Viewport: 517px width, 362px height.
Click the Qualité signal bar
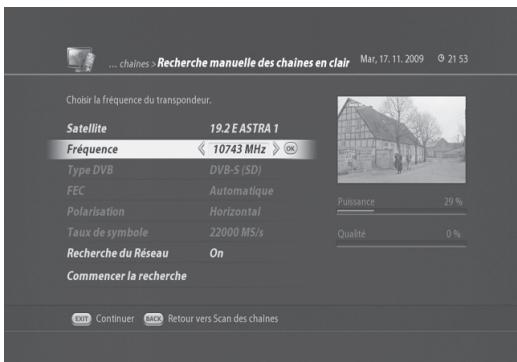(401, 246)
